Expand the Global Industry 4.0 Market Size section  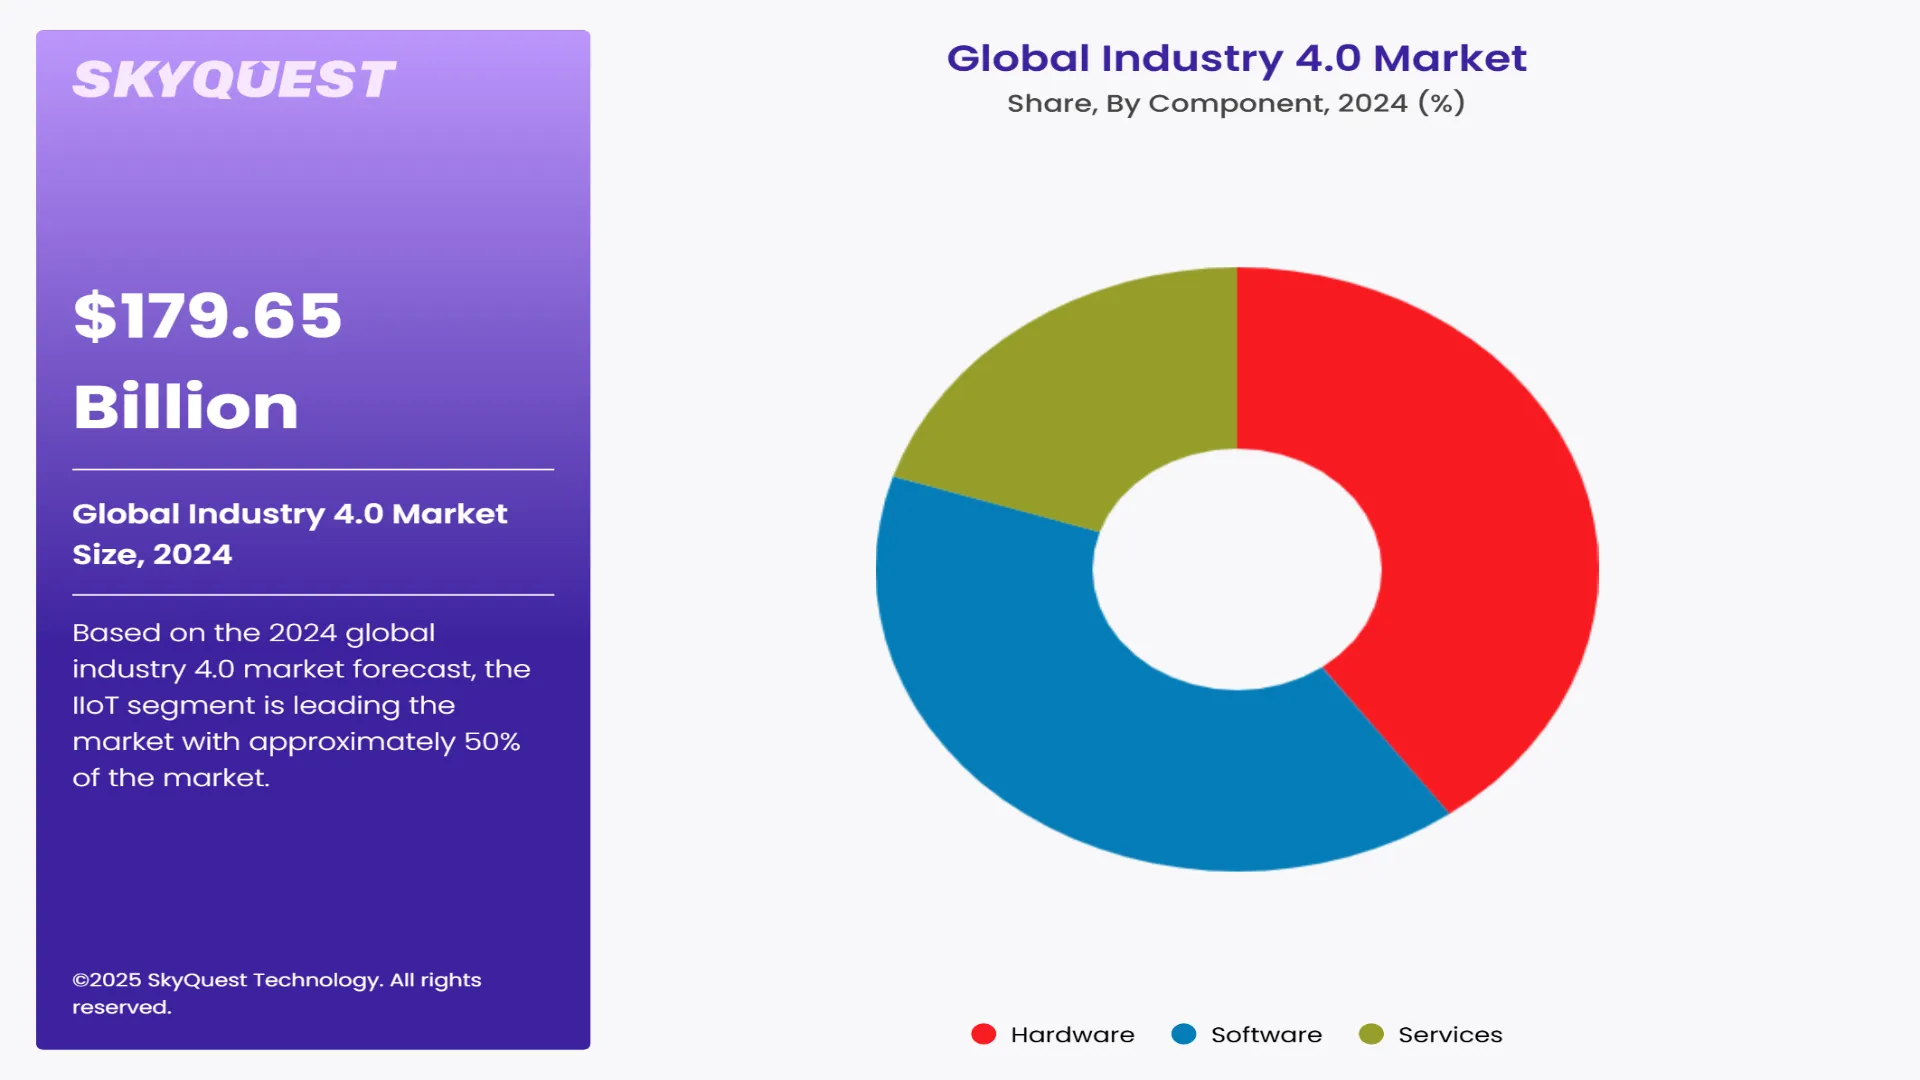click(x=290, y=533)
